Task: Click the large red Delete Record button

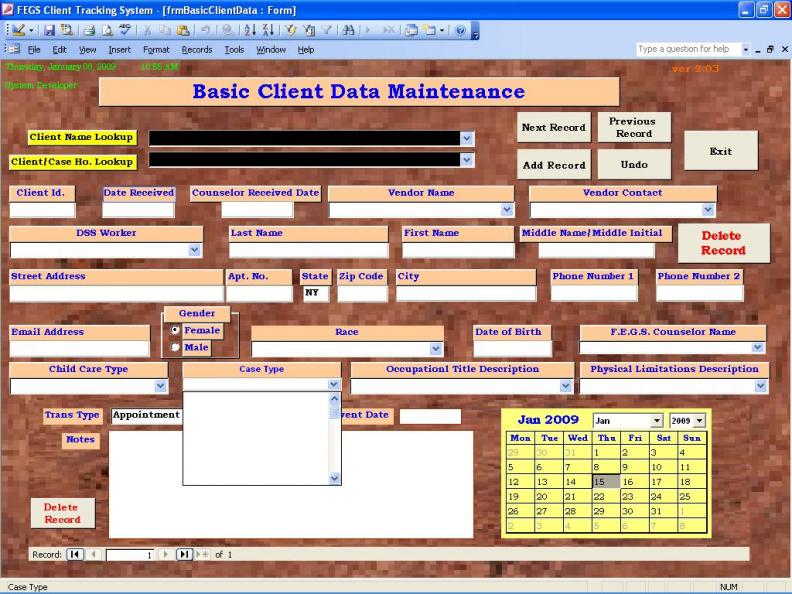Action: click(x=723, y=243)
